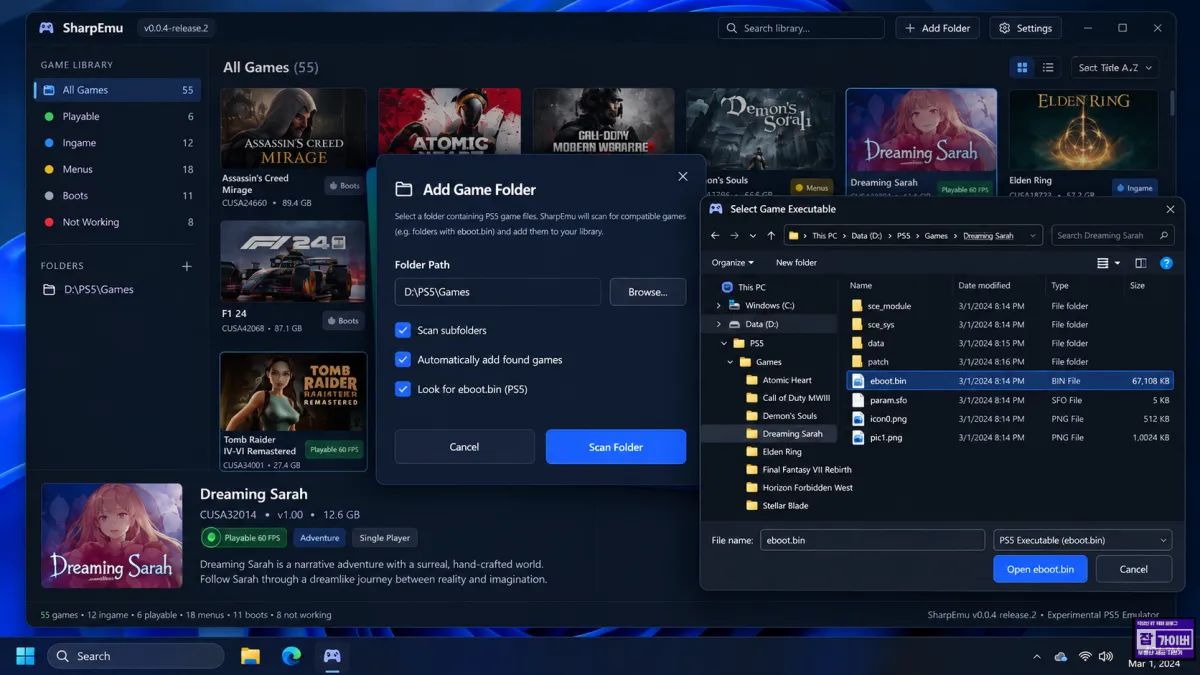The image size is (1200, 675).
Task: Open SharpEmu Settings
Action: click(x=1026, y=28)
